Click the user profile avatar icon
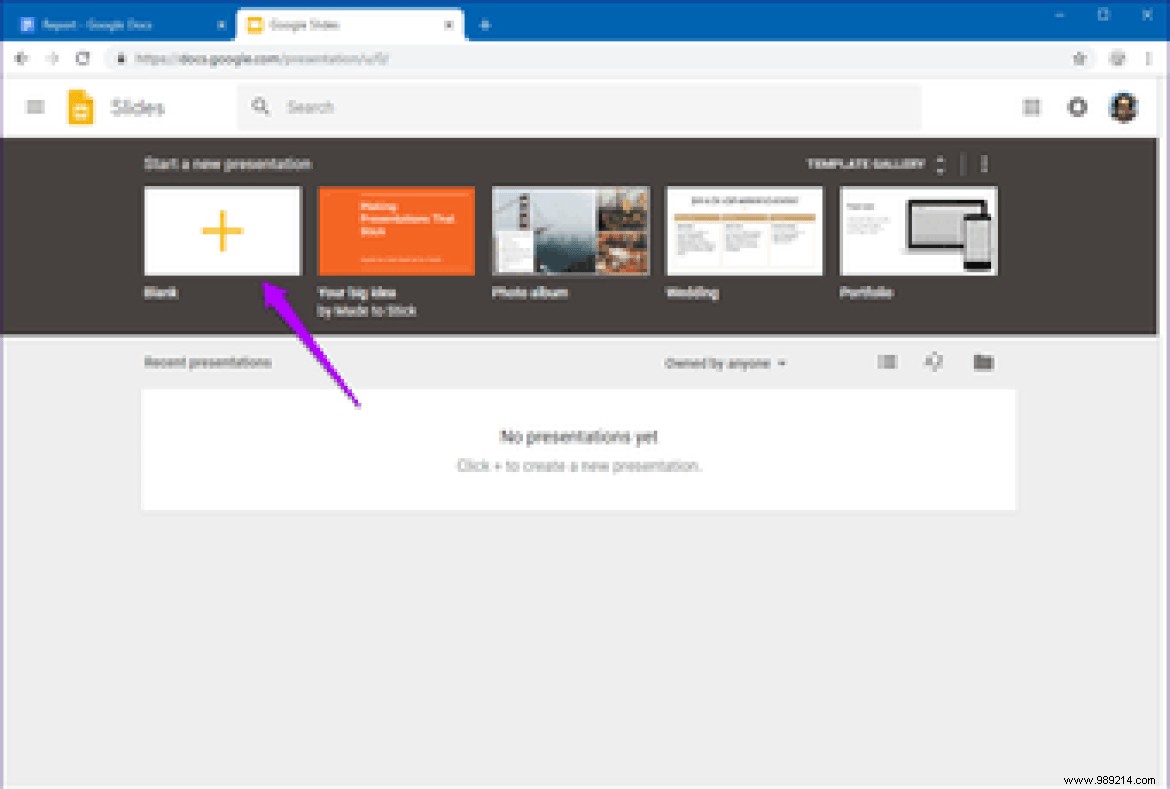The width and height of the screenshot is (1170, 789). 1124,107
